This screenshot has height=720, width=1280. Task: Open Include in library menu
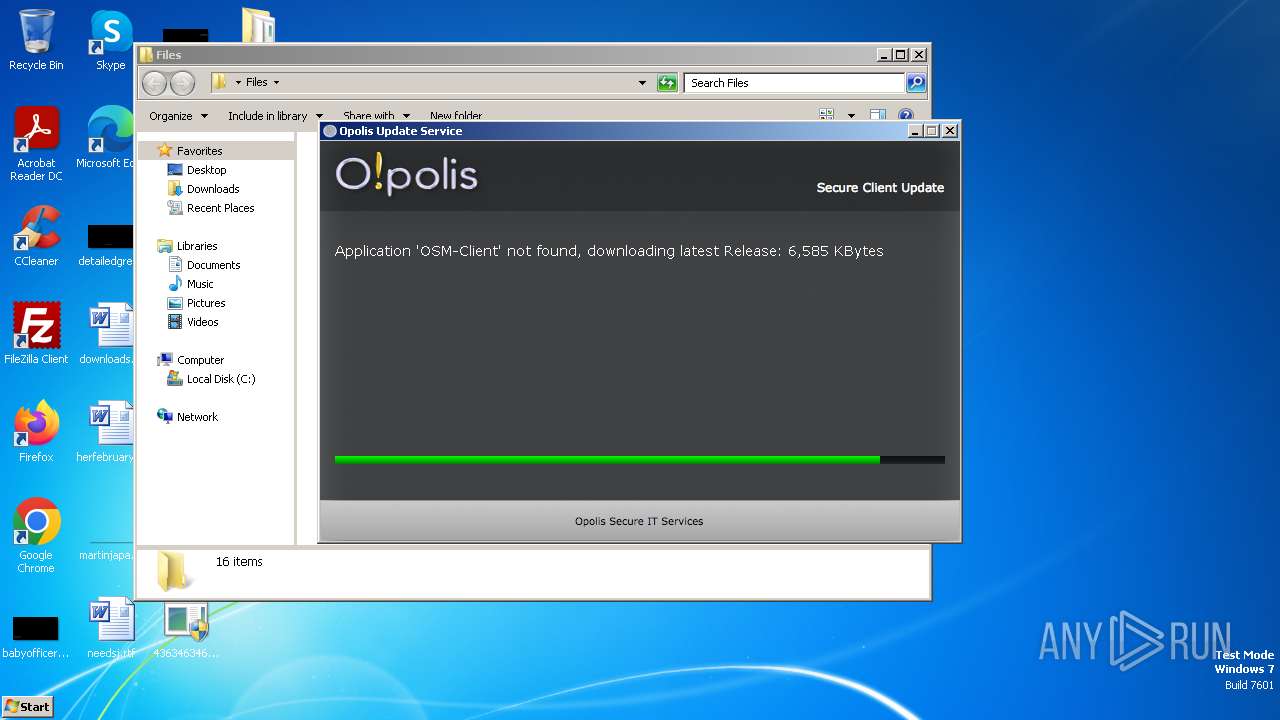coord(275,116)
